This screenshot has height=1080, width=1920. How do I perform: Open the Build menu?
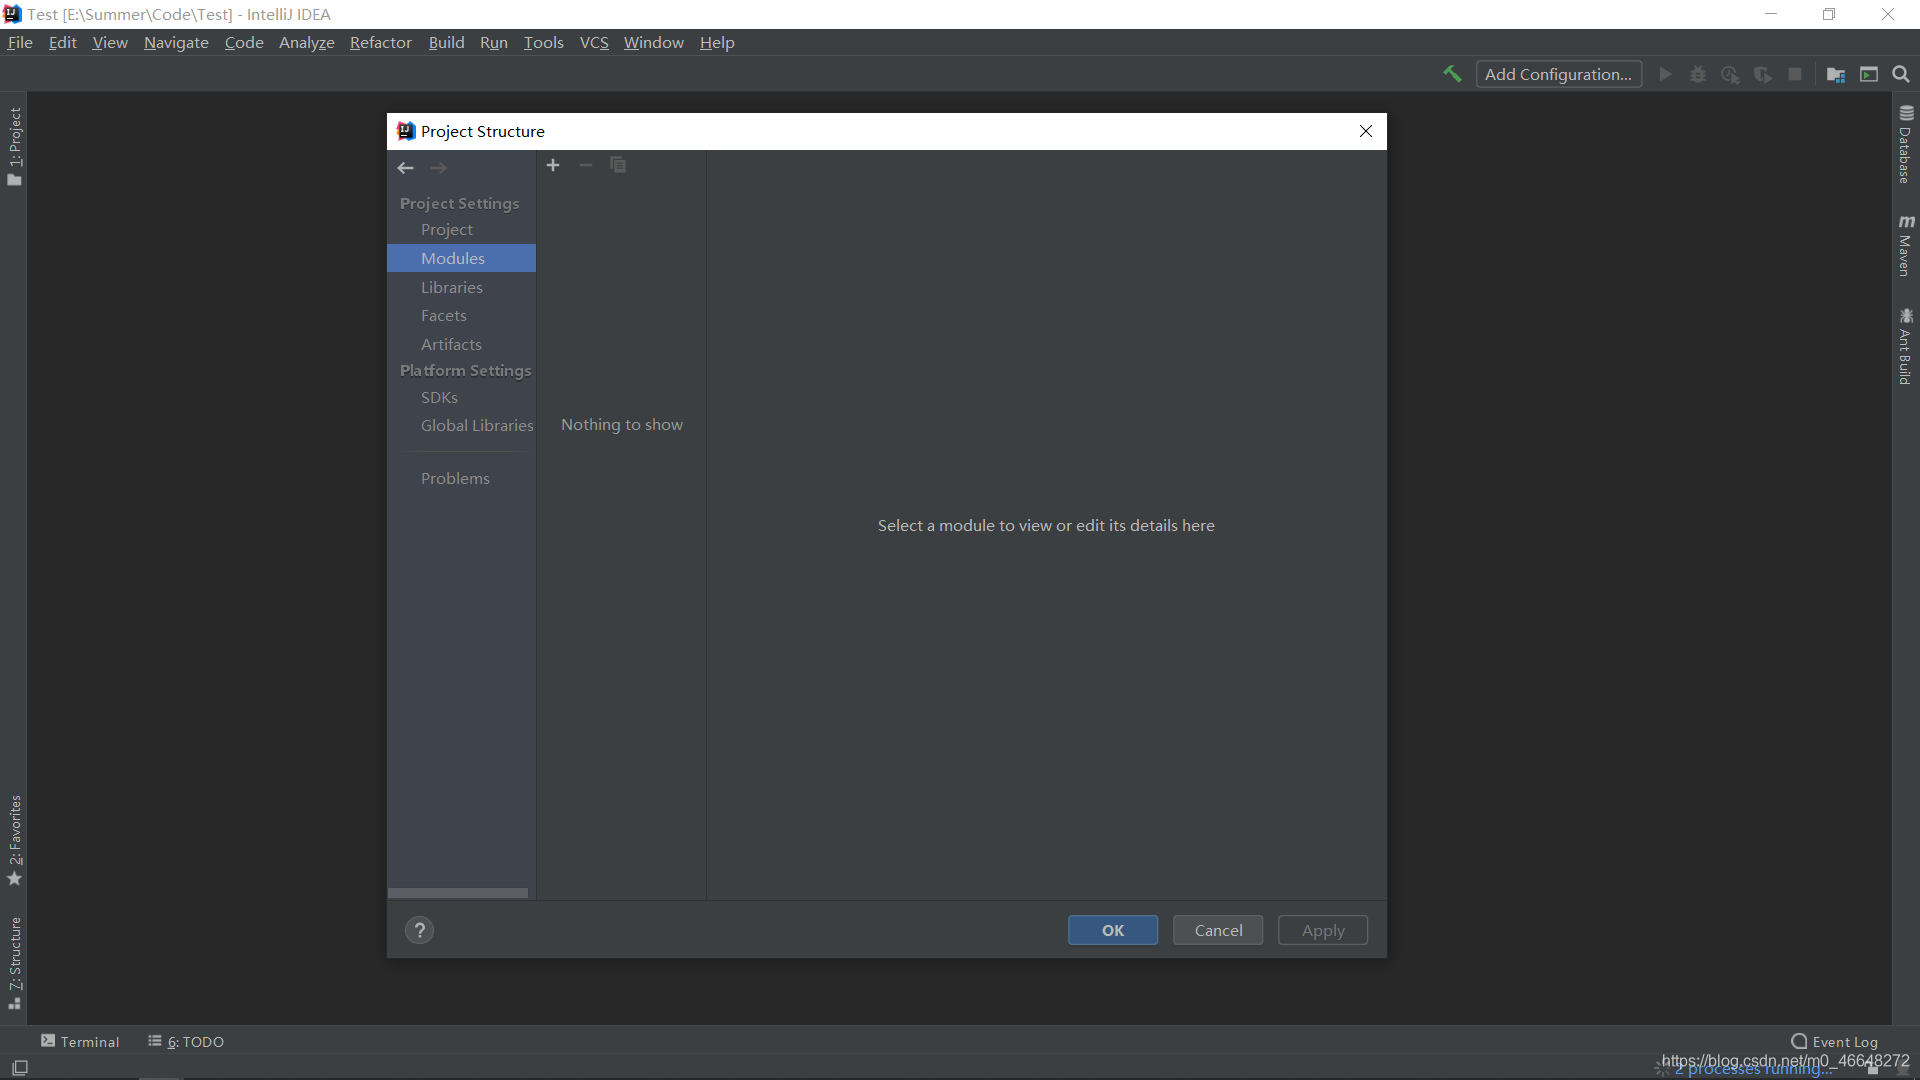pos(446,42)
